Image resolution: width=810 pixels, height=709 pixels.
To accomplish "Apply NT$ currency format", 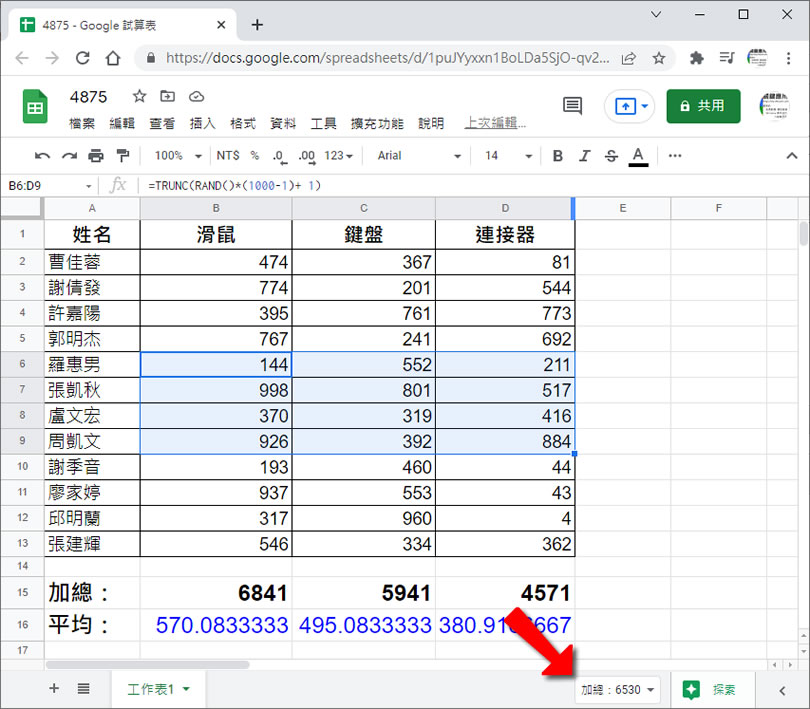I will coord(228,156).
